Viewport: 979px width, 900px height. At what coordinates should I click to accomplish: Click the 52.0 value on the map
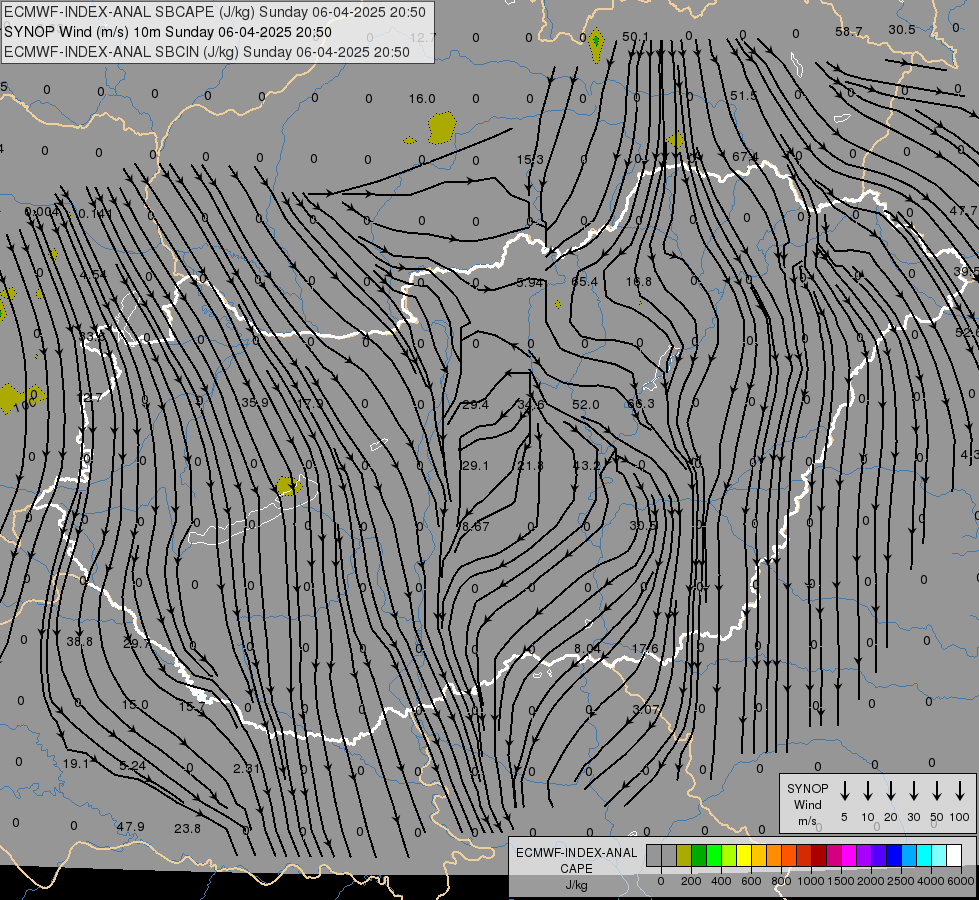[586, 405]
